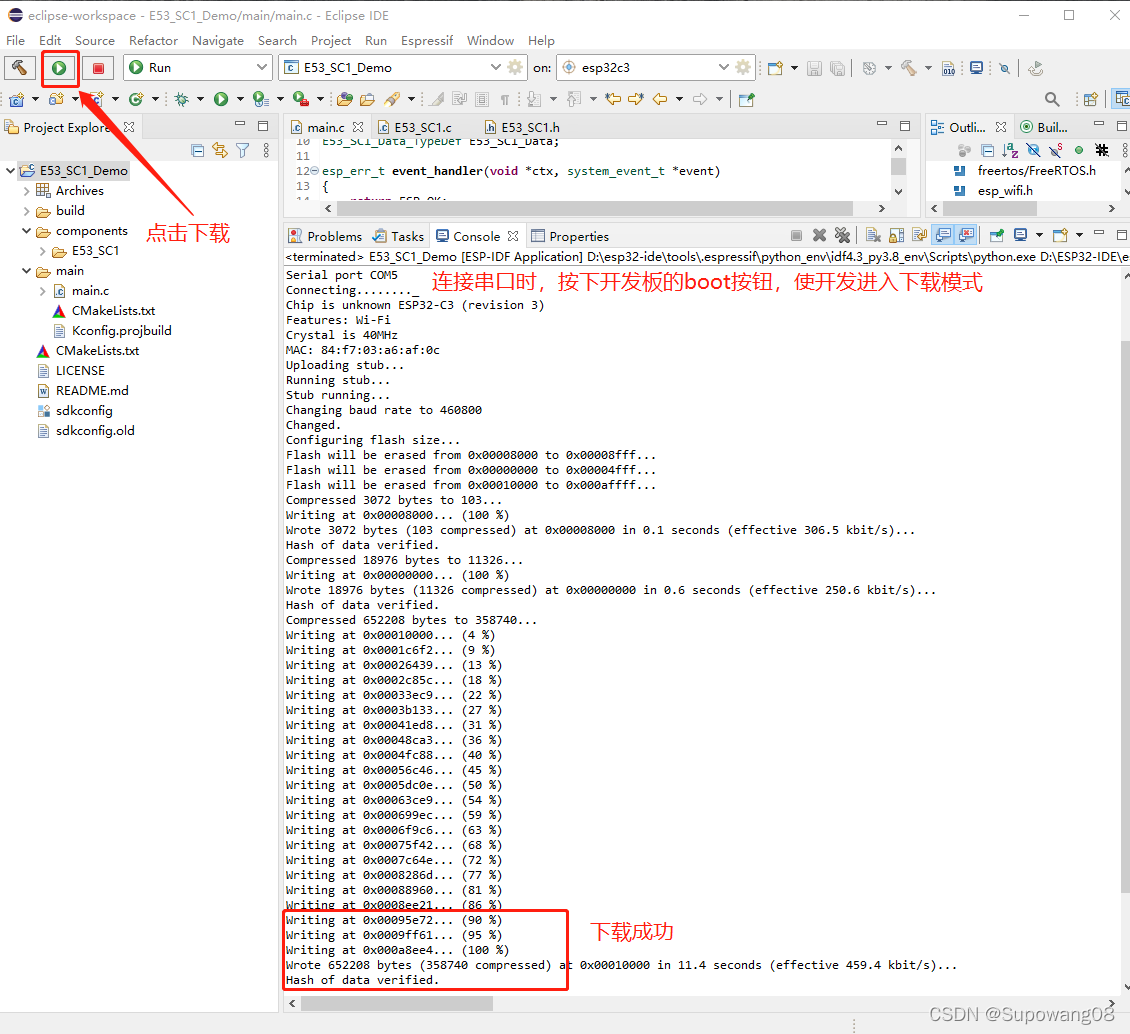Open the Refactor menu
Screen dimensions: 1130x1034
pyautogui.click(x=153, y=40)
